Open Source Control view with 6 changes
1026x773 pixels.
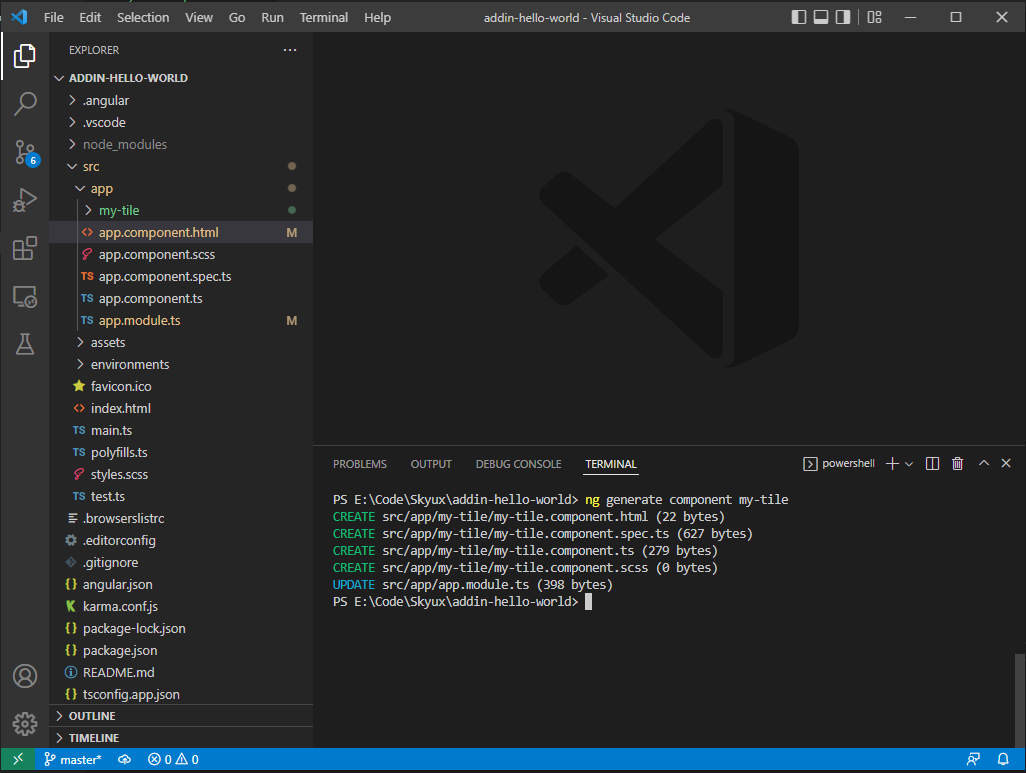25,152
